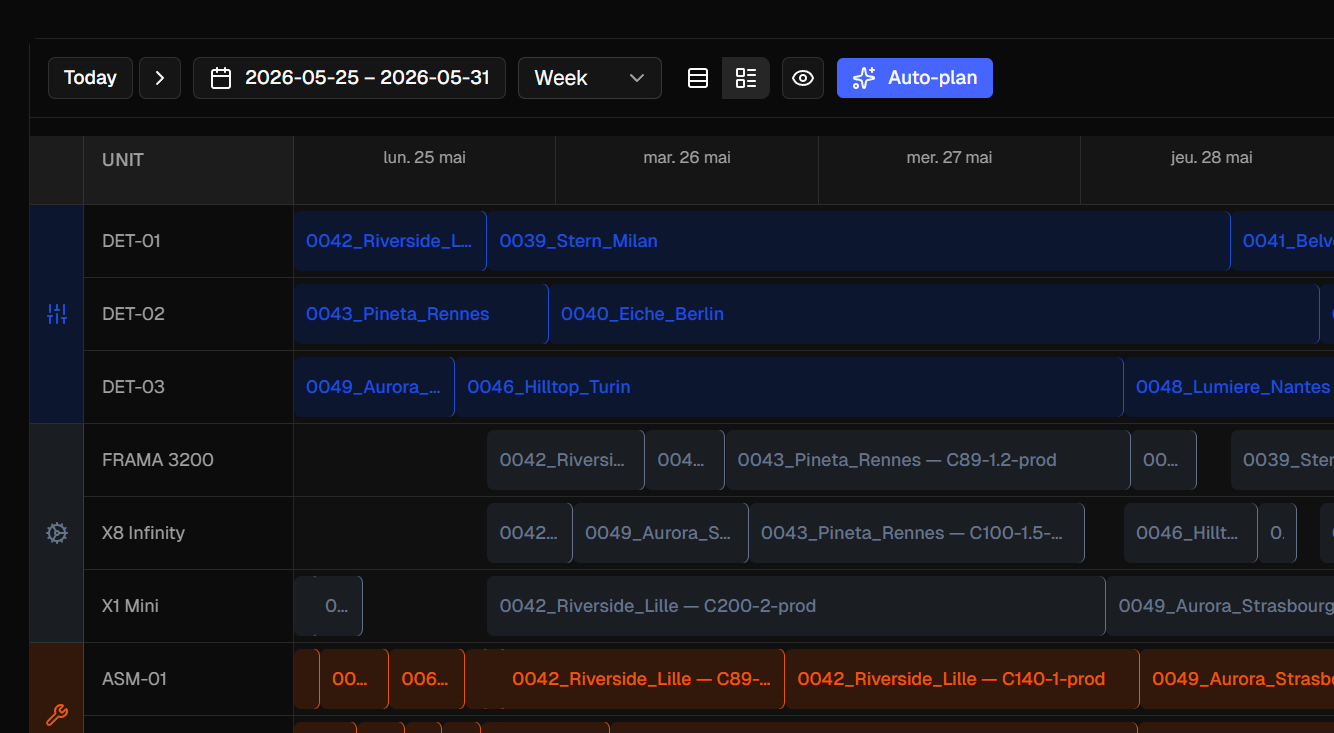Image resolution: width=1334 pixels, height=733 pixels.
Task: Open 0039_Ste task on FRAMA 3200
Action: 1283,460
